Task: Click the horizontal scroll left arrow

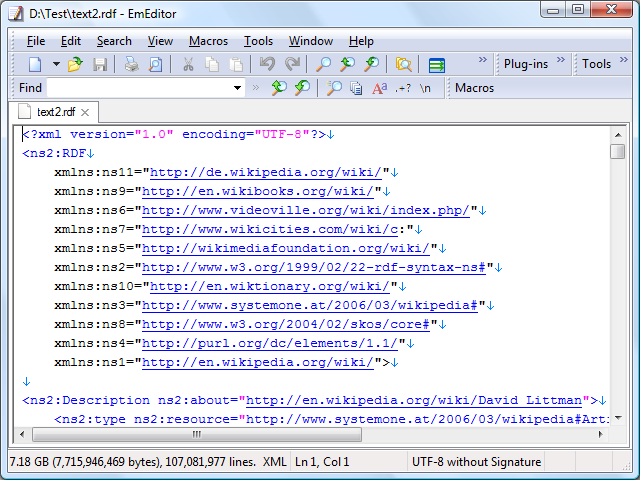Action: pyautogui.click(x=22, y=434)
